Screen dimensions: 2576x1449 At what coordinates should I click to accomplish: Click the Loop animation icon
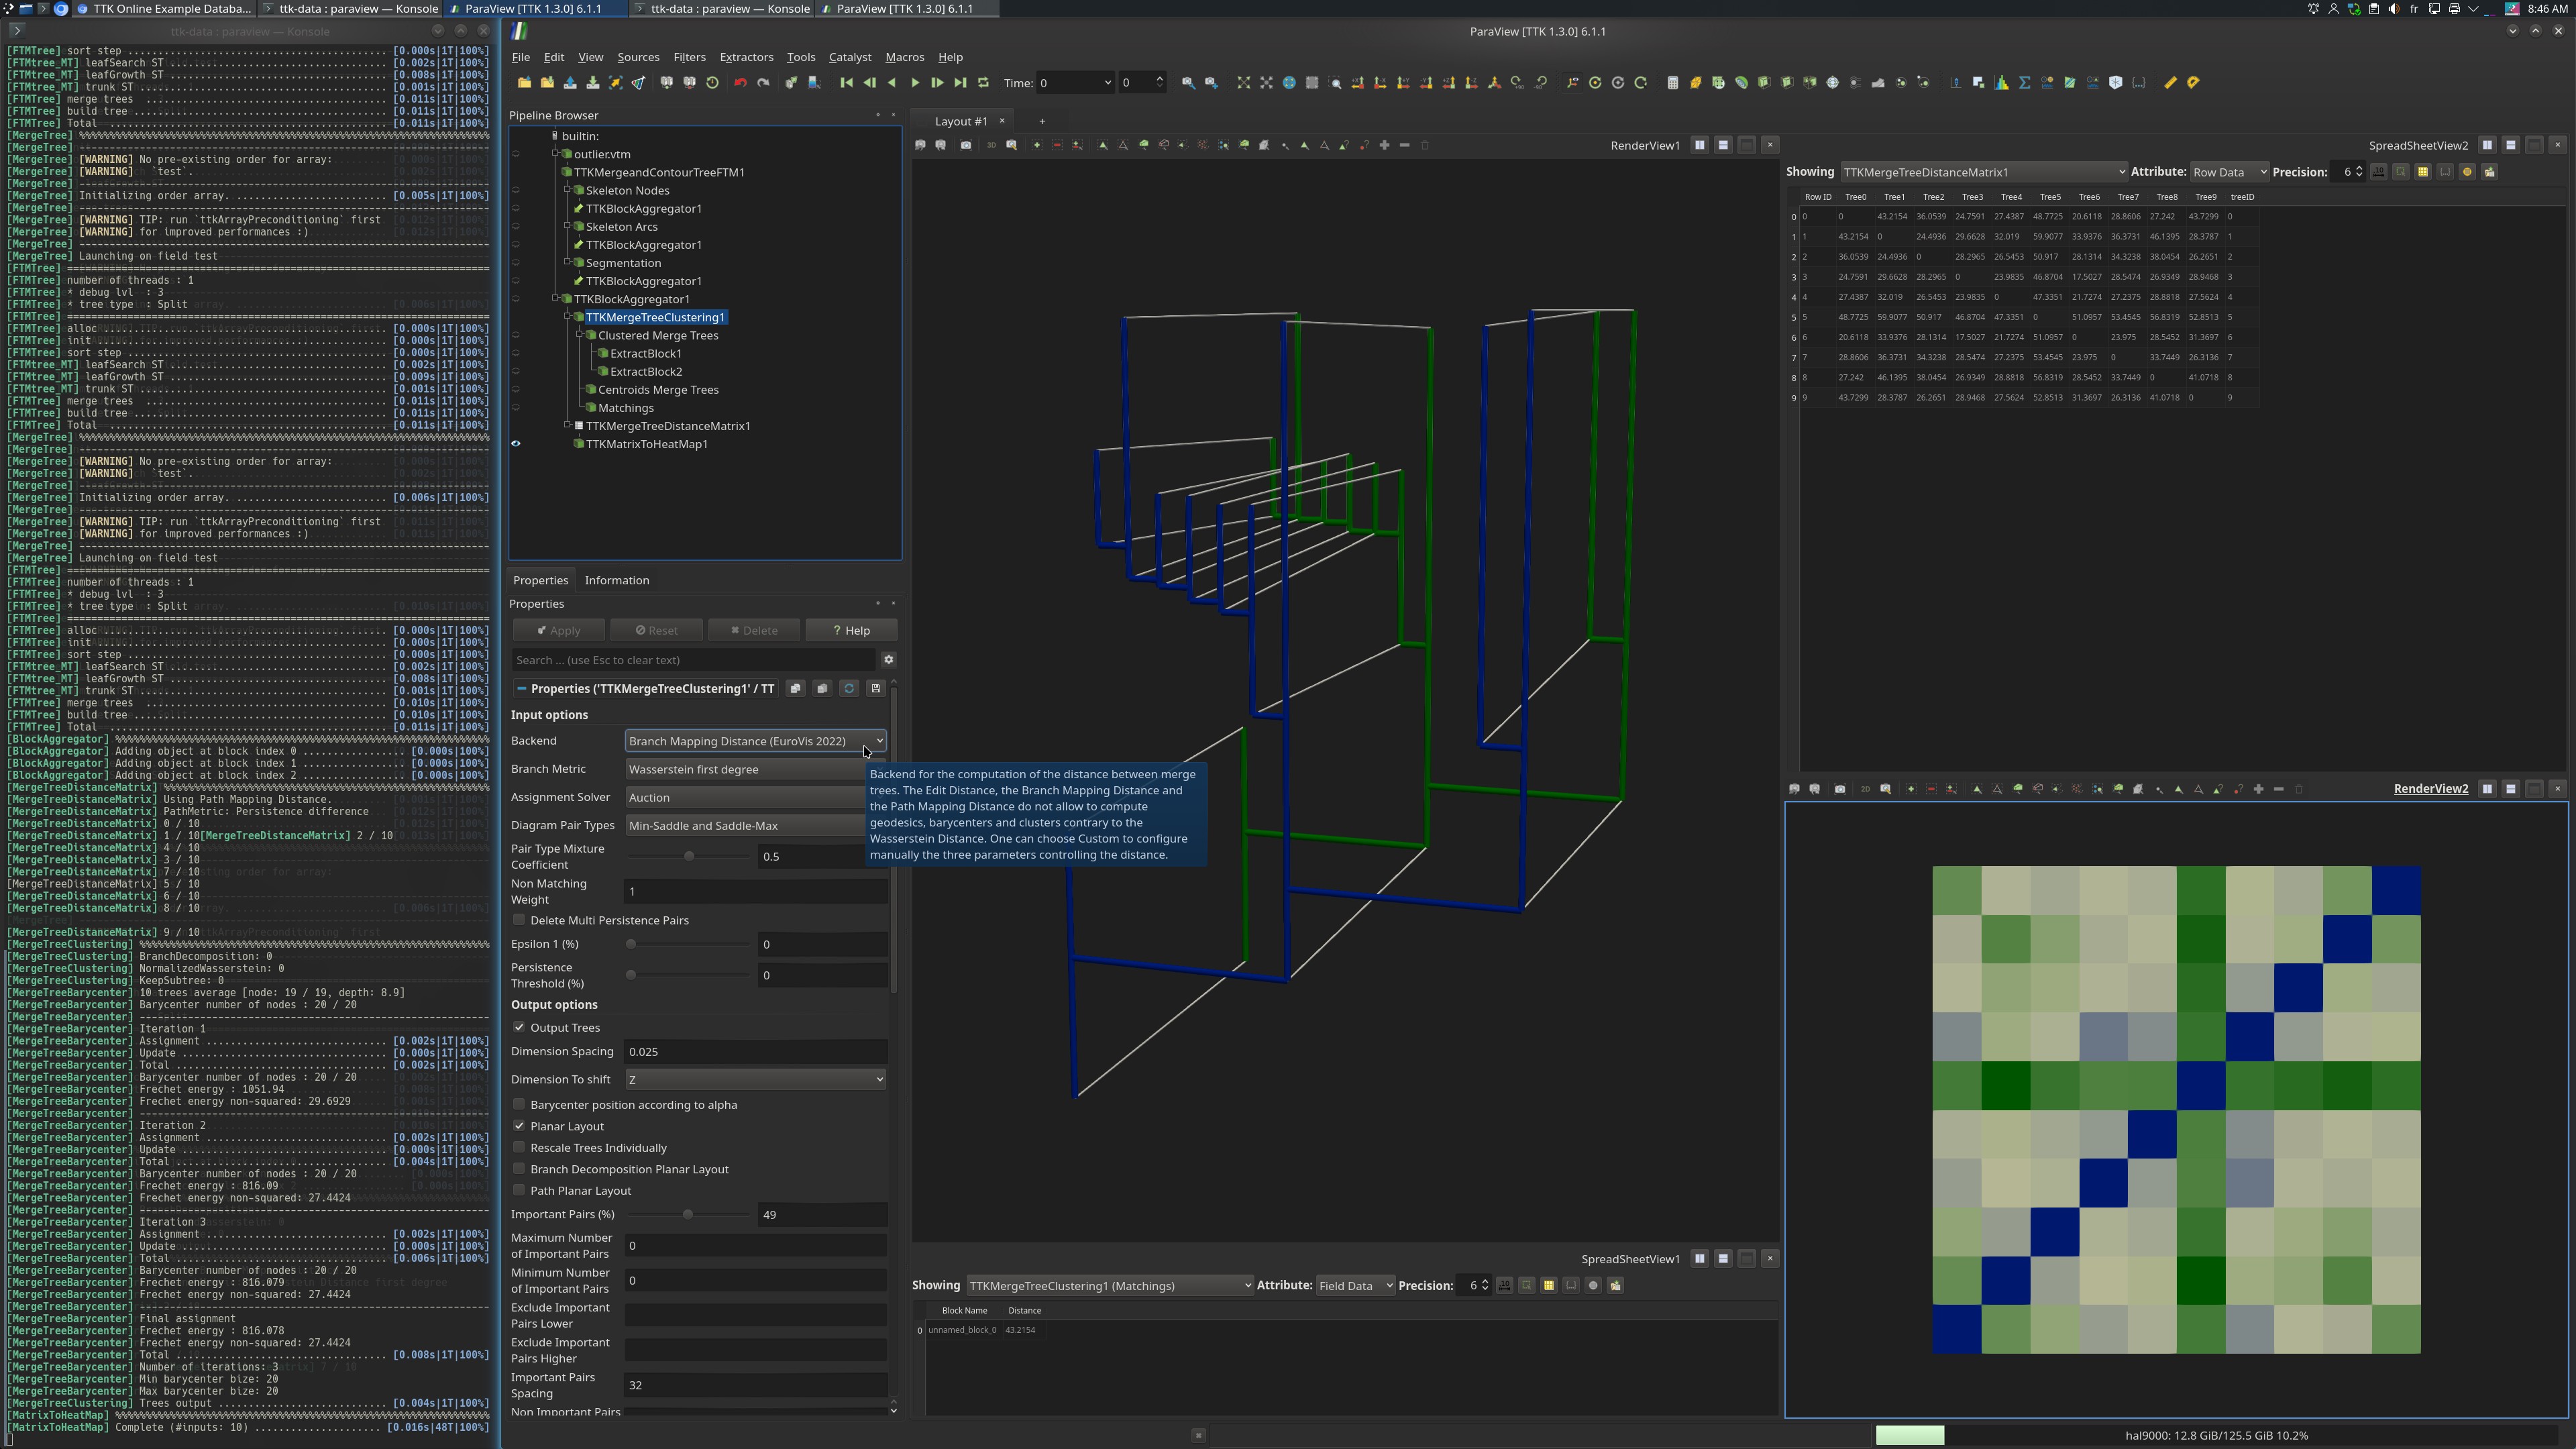pos(983,83)
